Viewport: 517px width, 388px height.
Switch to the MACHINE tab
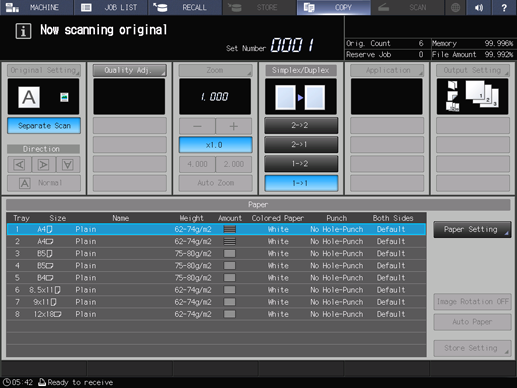point(36,7)
